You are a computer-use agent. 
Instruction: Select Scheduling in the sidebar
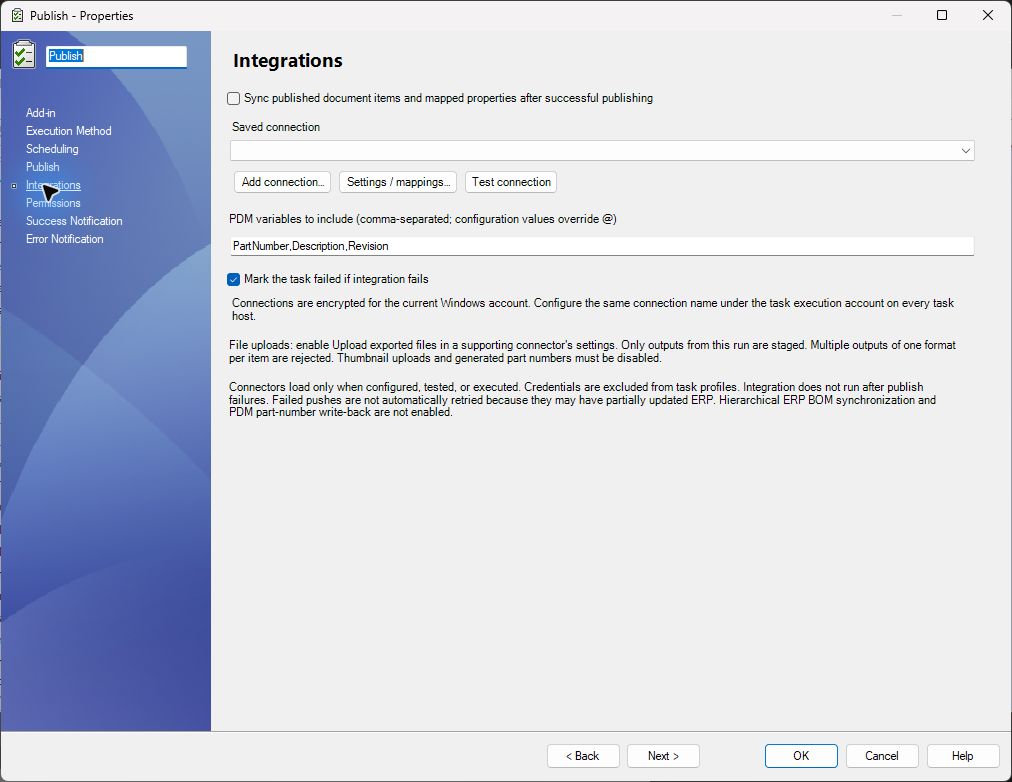pos(52,149)
